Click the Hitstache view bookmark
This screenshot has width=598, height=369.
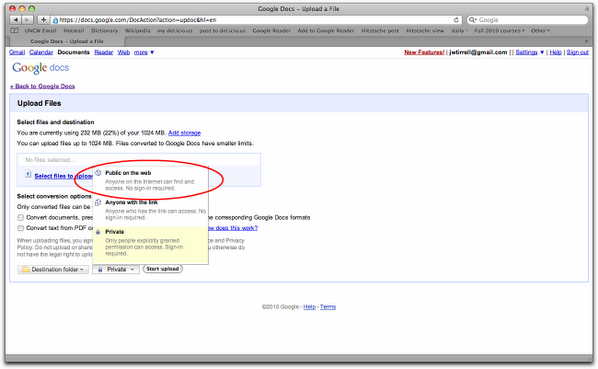pyautogui.click(x=425, y=30)
